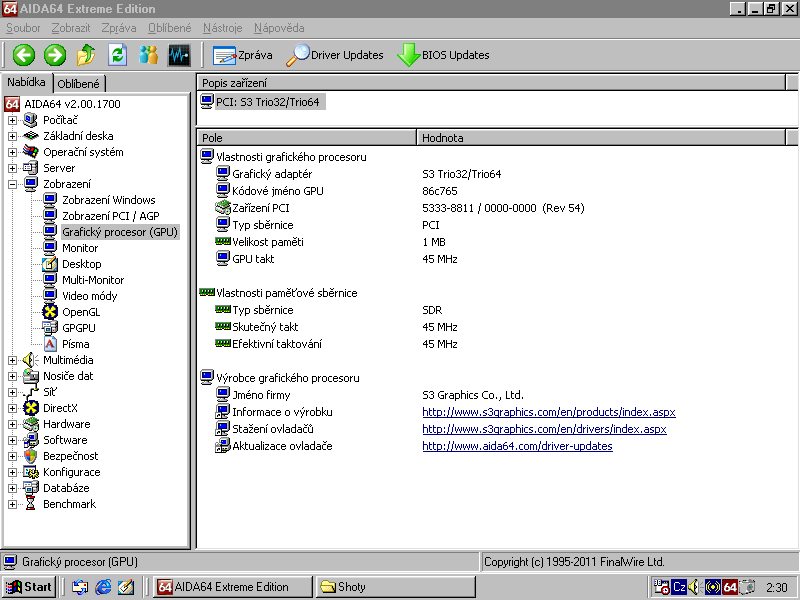Open the aida64.com driver-updates link
This screenshot has width=800, height=600.
[517, 446]
